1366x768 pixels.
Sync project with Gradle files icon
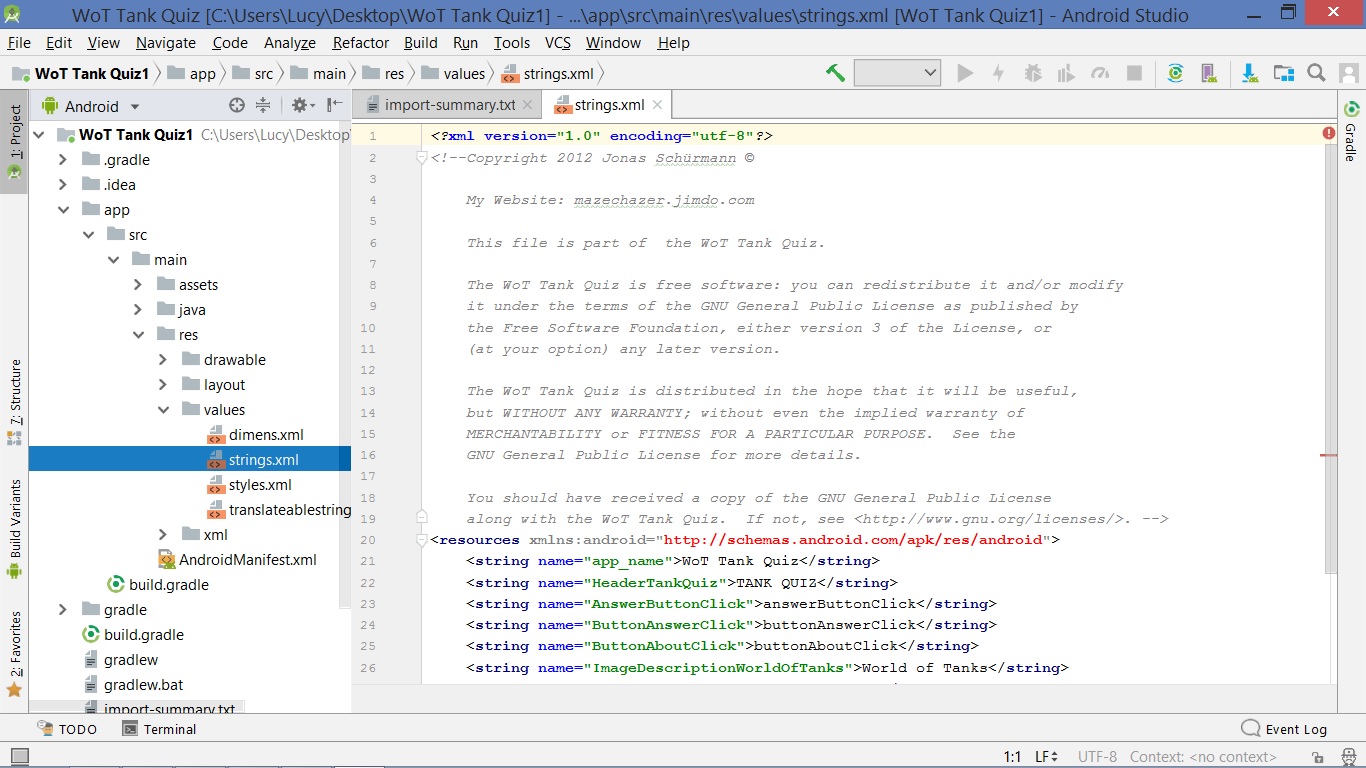click(1175, 73)
